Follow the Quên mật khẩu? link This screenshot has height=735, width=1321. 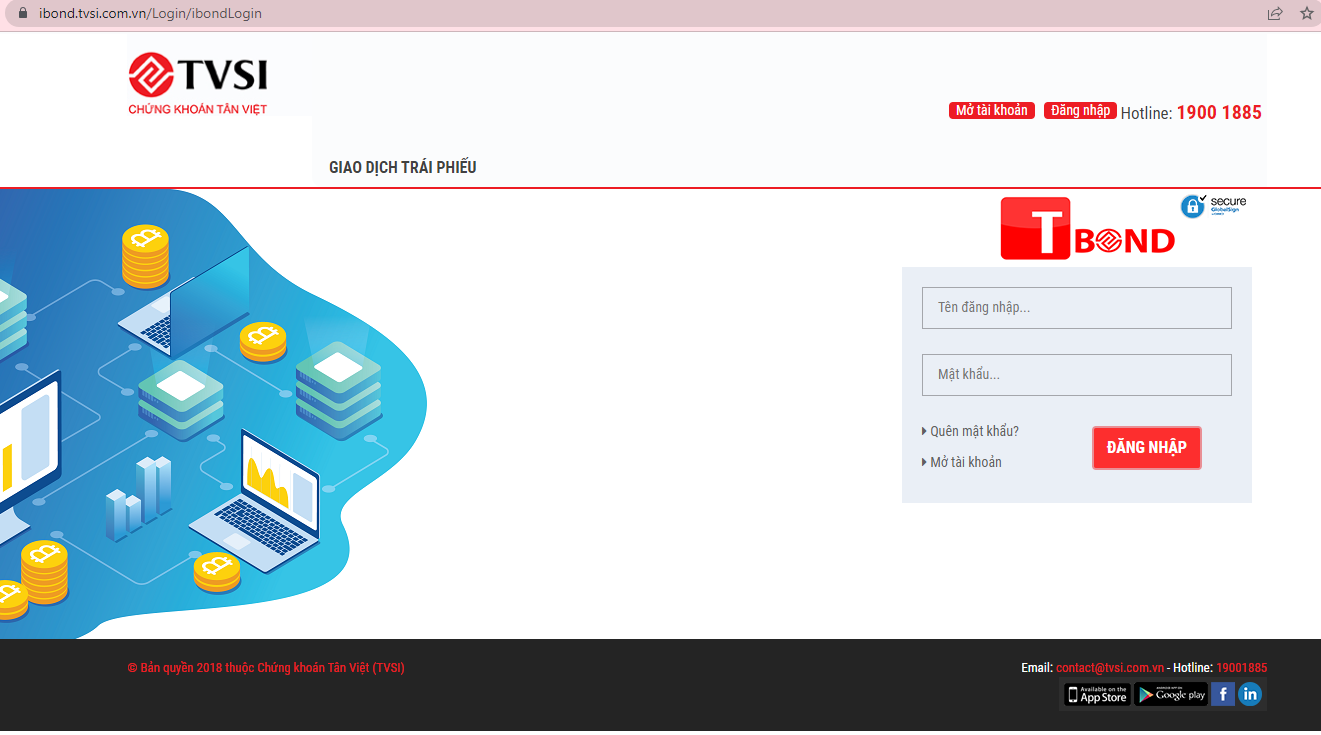point(974,431)
